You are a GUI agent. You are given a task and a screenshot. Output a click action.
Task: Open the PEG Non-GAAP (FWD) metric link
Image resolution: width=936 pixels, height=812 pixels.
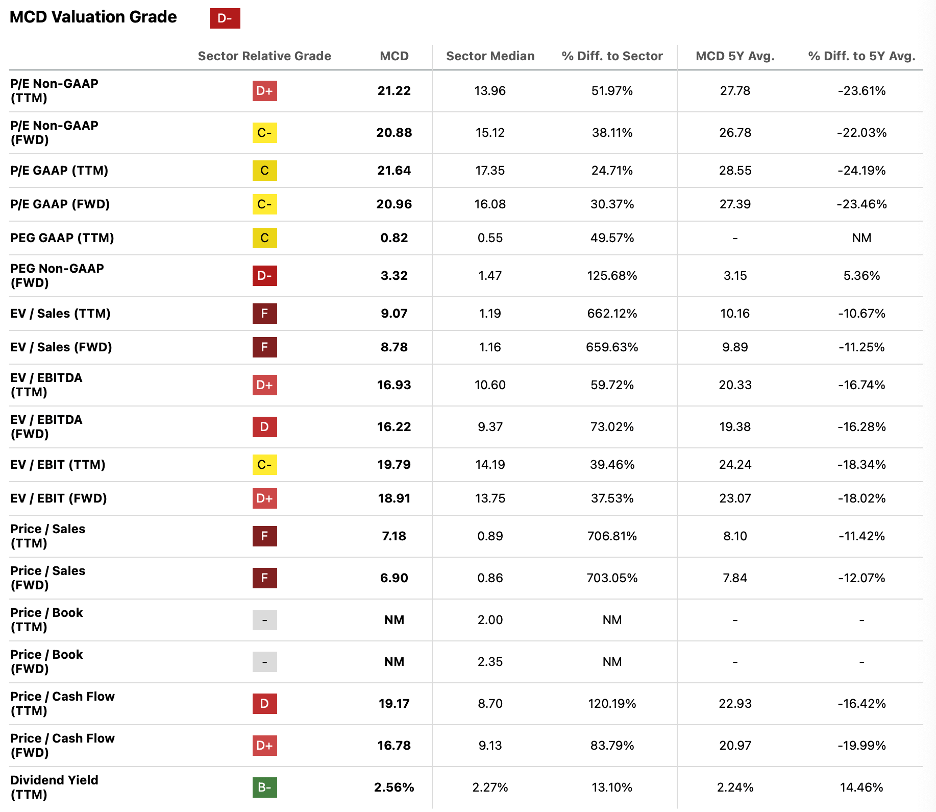tap(57, 275)
